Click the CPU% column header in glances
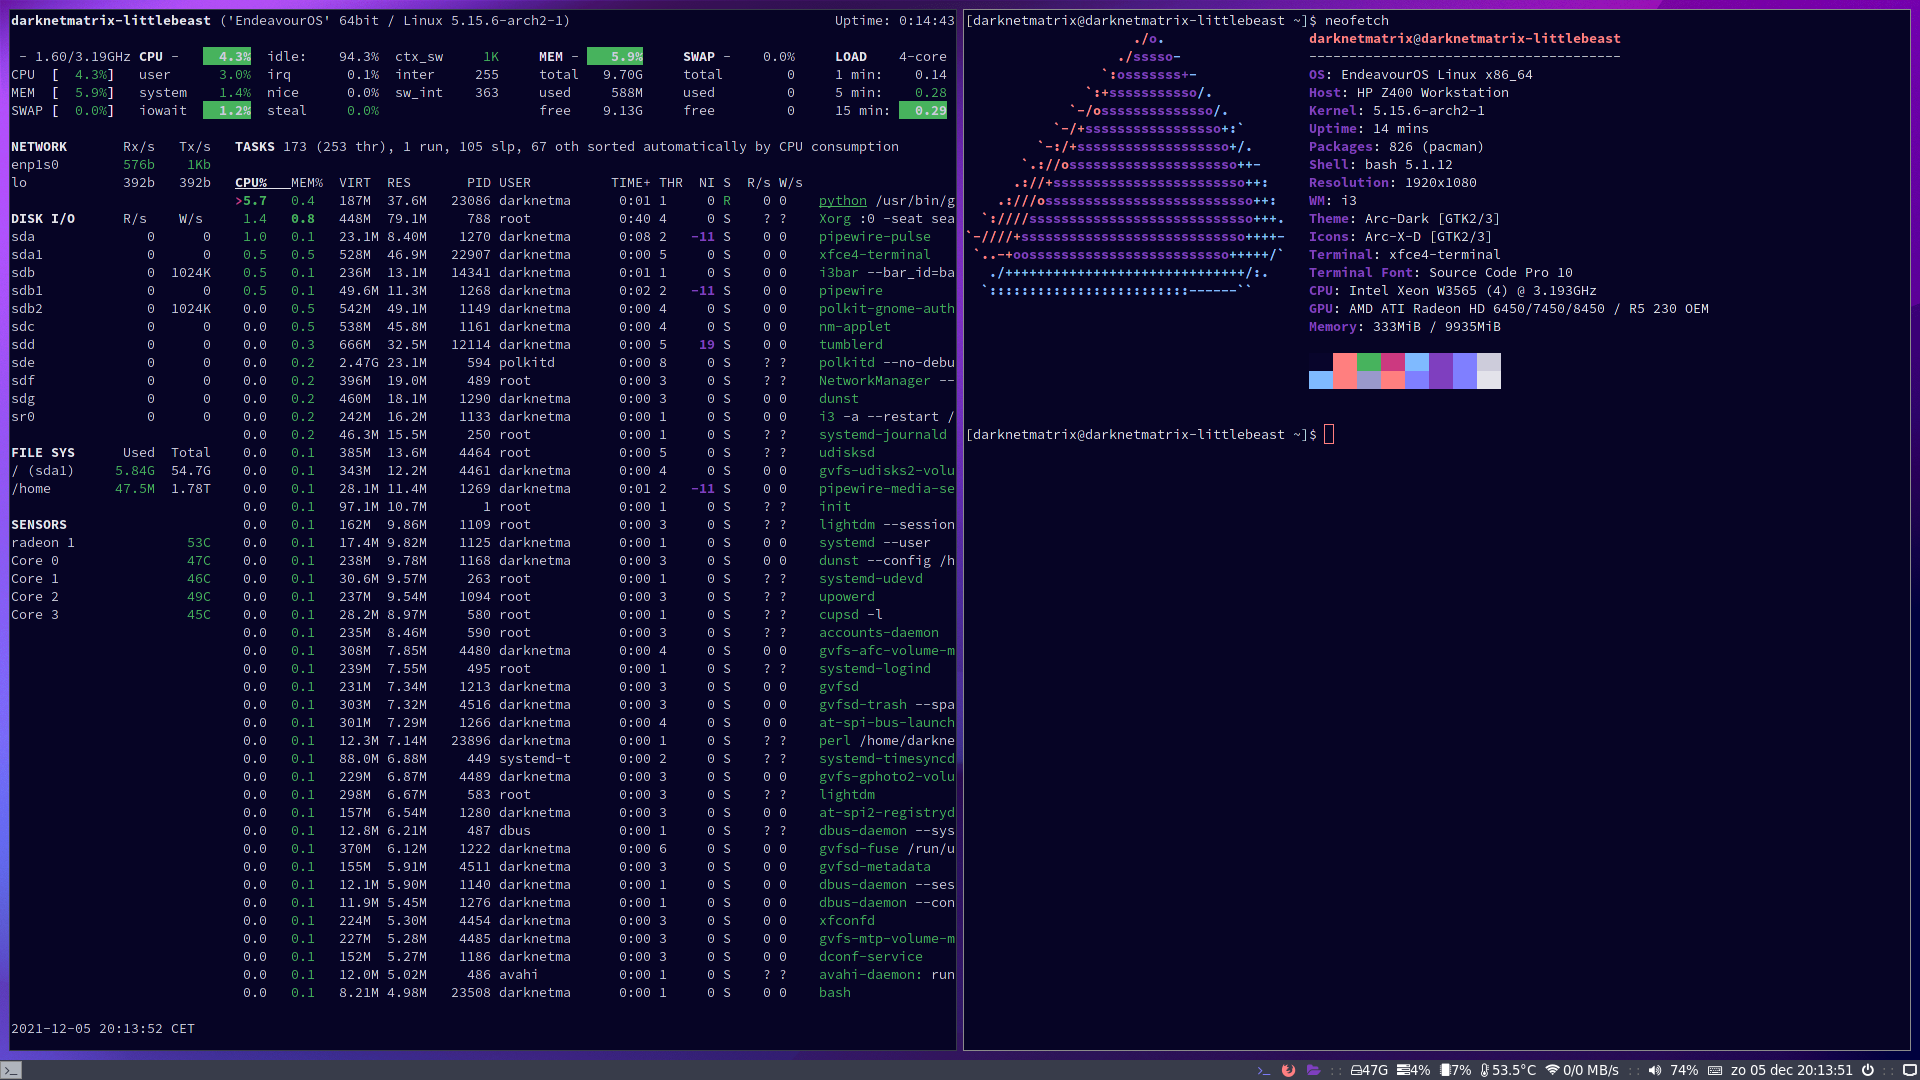This screenshot has height=1080, width=1920. [x=251, y=183]
